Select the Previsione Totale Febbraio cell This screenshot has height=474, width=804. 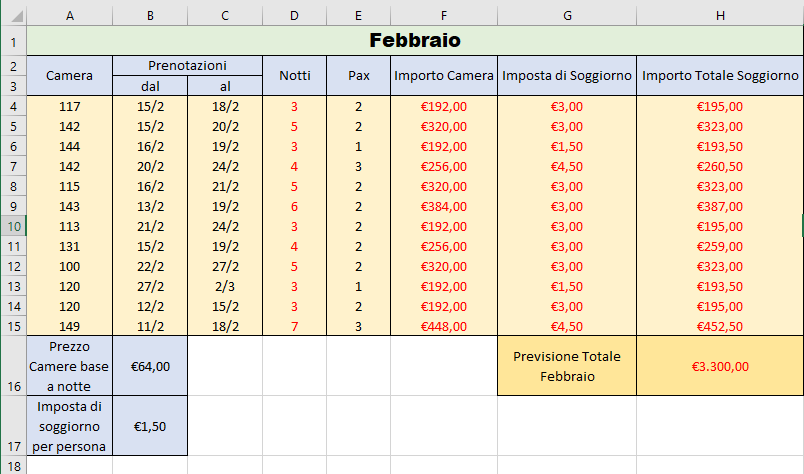(x=567, y=366)
